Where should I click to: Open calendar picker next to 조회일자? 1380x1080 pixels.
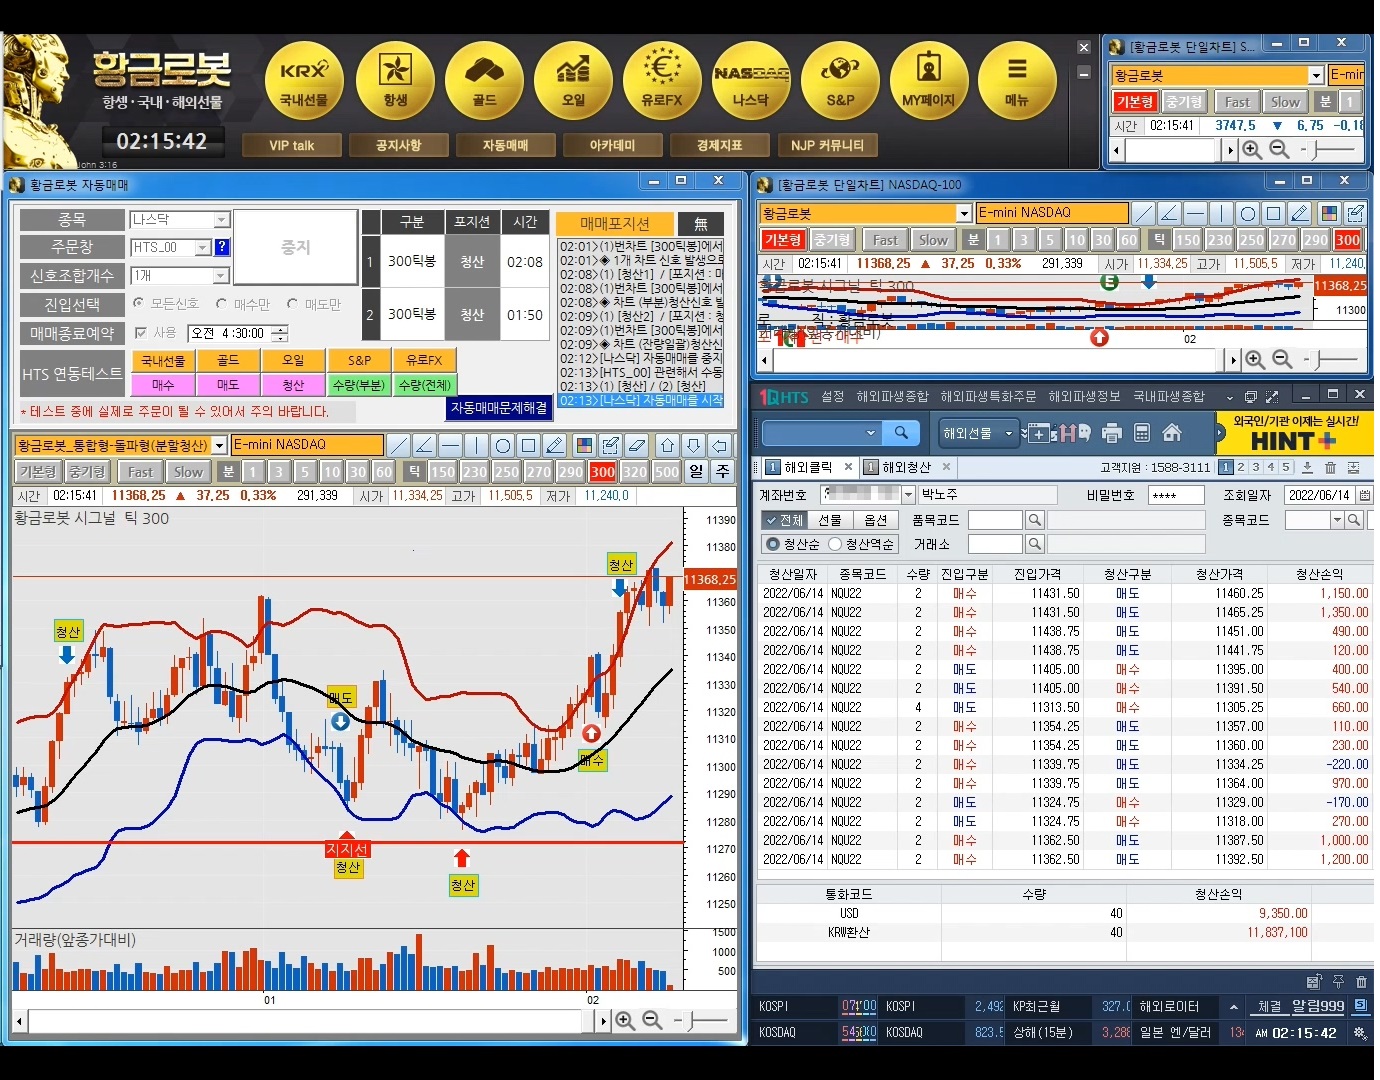[1365, 495]
